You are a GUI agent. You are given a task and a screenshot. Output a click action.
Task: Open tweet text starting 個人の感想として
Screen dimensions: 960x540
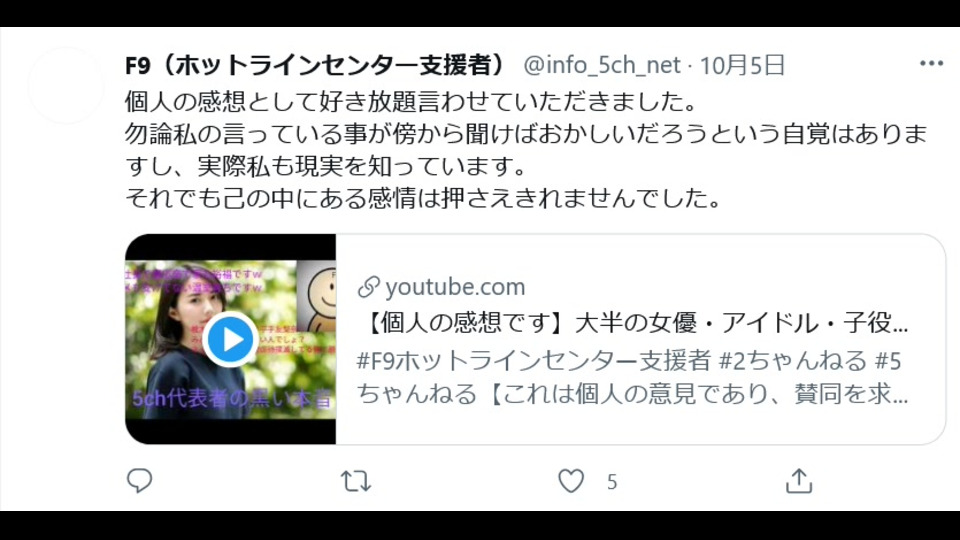(411, 101)
